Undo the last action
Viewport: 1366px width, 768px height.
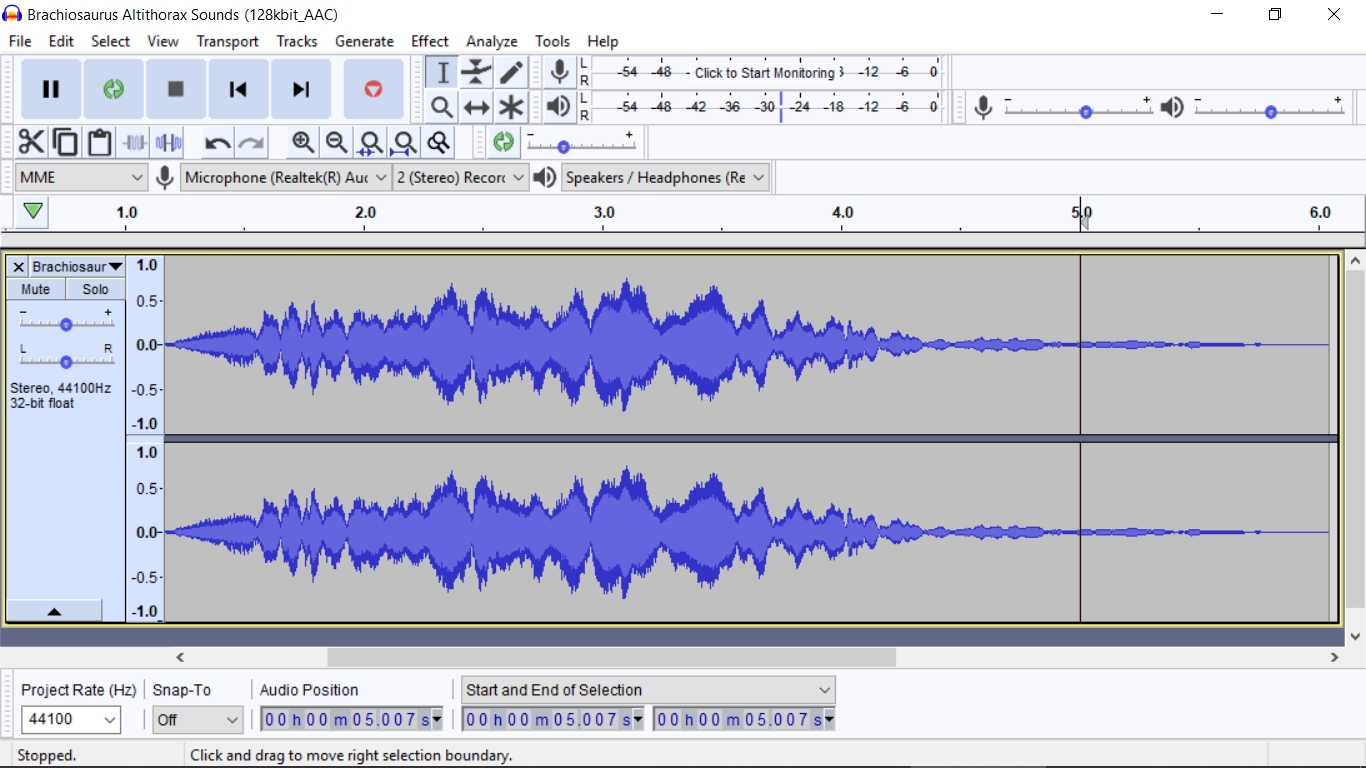[x=217, y=143]
